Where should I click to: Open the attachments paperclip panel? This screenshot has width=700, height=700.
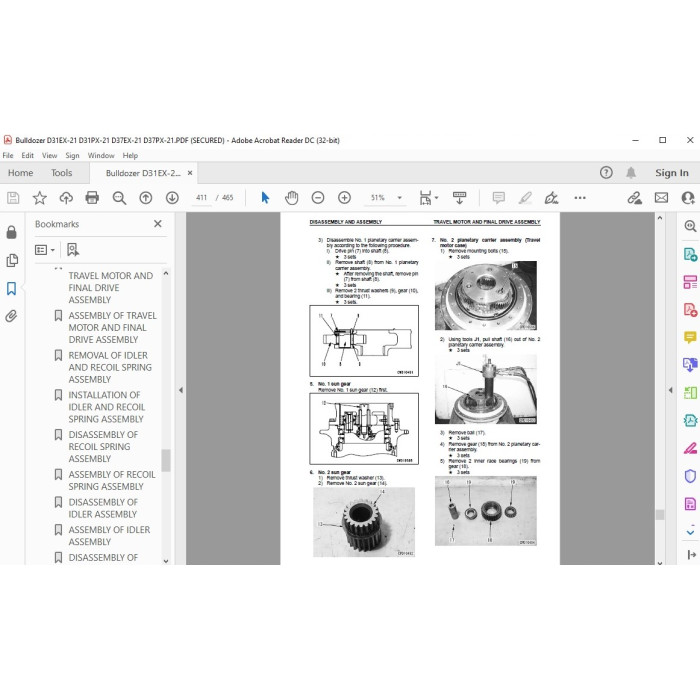[12, 317]
